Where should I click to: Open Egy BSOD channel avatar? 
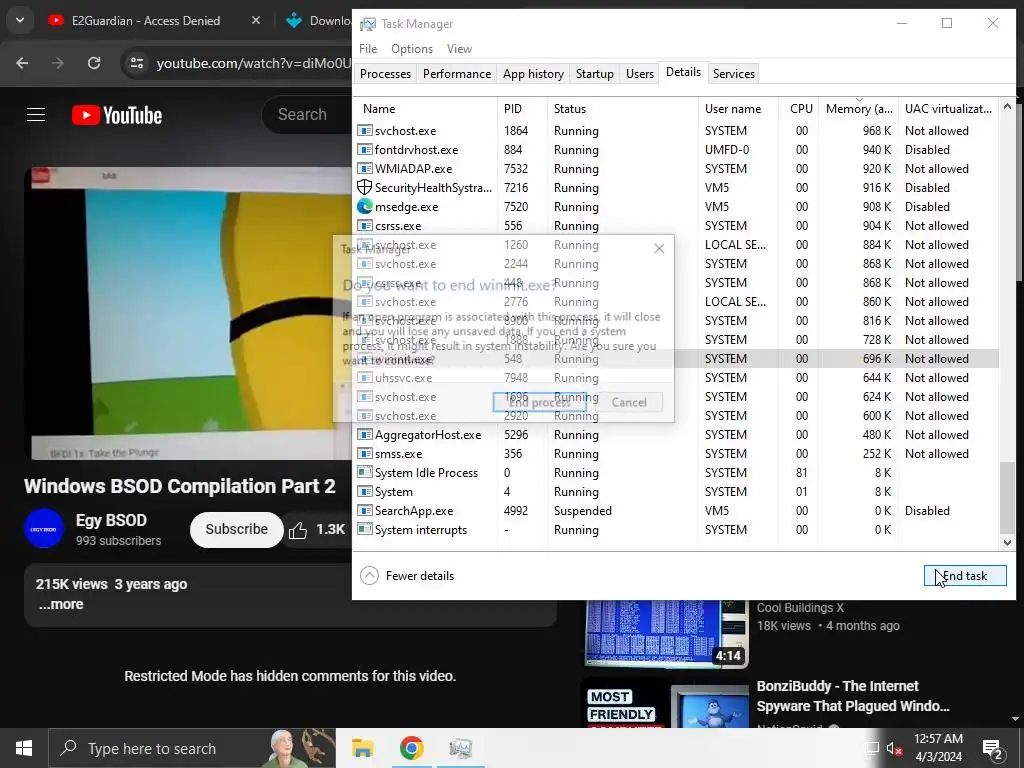pyautogui.click(x=44, y=529)
